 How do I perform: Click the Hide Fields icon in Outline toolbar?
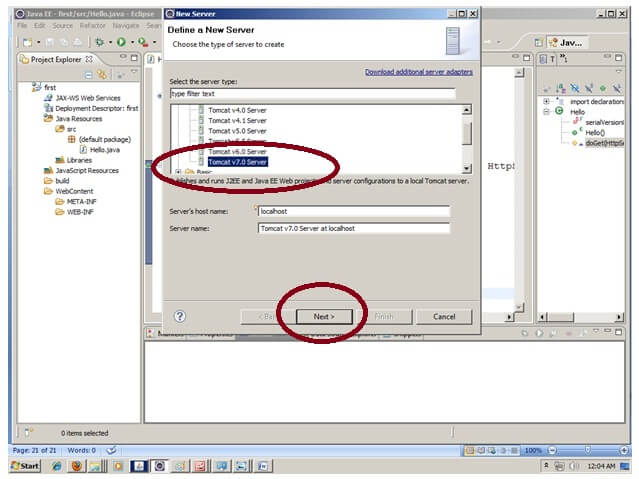click(x=575, y=88)
